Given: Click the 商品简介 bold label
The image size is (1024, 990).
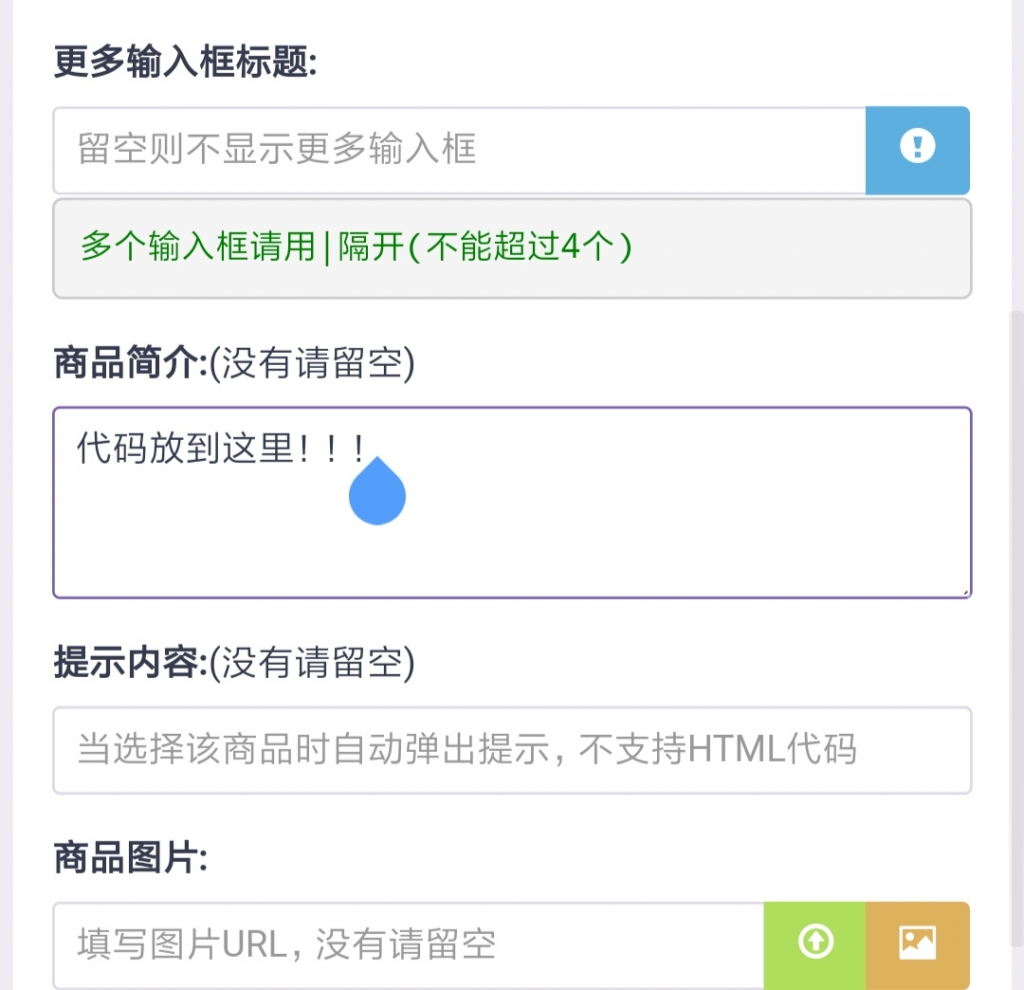Looking at the screenshot, I should [x=130, y=363].
